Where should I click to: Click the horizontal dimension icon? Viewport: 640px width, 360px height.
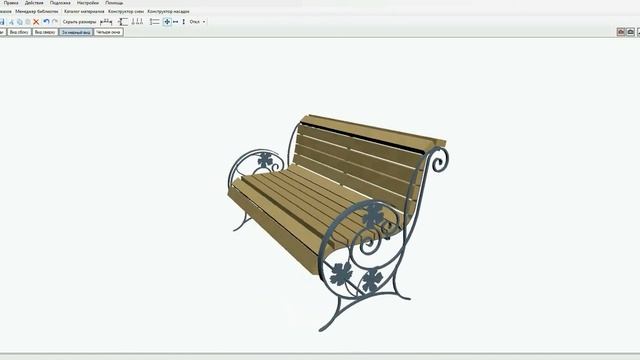point(106,22)
